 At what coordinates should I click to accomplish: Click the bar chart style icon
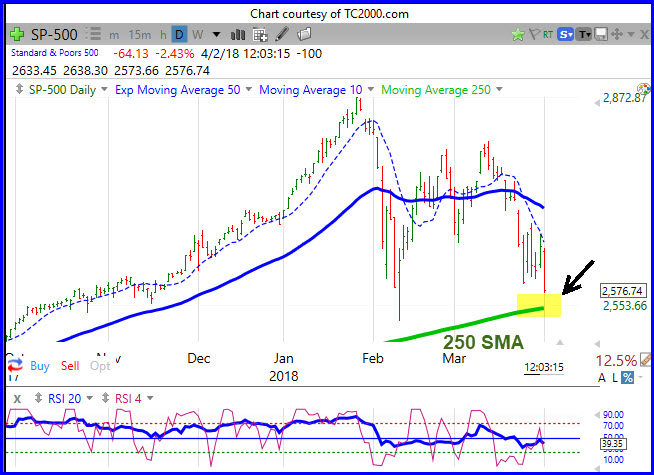pyautogui.click(x=238, y=35)
